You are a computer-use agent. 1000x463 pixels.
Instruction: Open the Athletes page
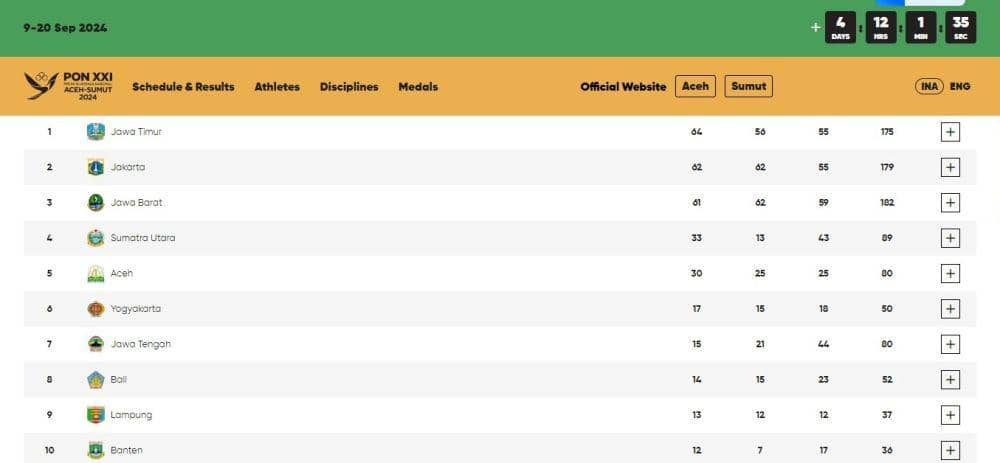277,87
